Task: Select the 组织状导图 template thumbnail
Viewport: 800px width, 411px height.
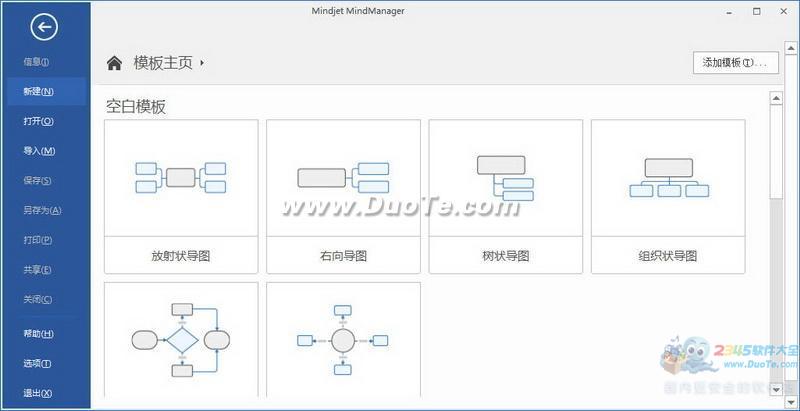Action: point(668,178)
